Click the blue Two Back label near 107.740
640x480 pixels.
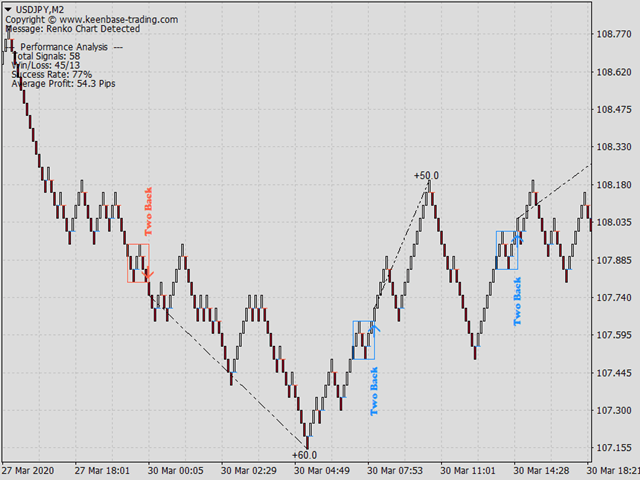517,301
